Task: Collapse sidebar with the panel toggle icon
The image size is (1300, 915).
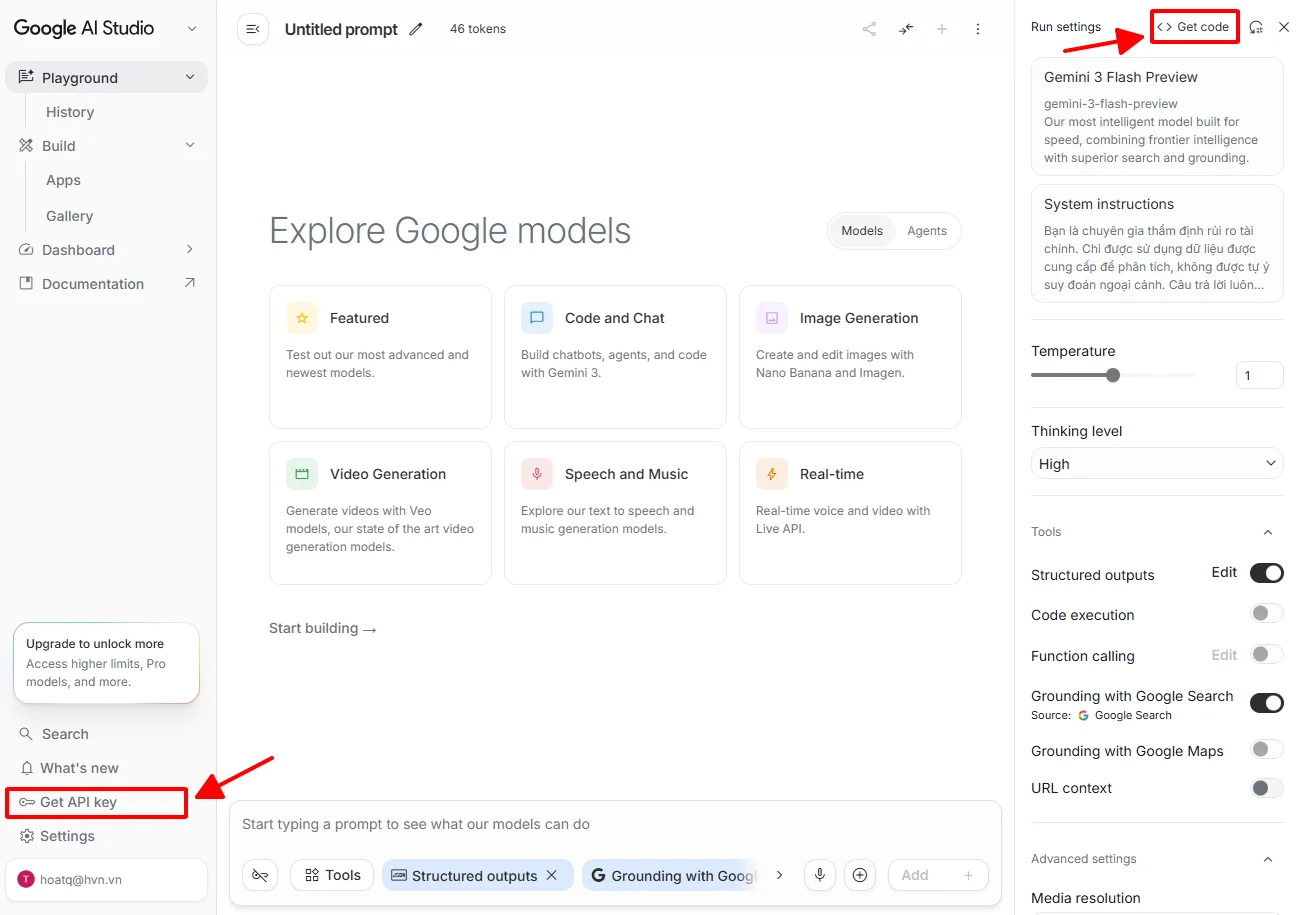Action: point(253,29)
